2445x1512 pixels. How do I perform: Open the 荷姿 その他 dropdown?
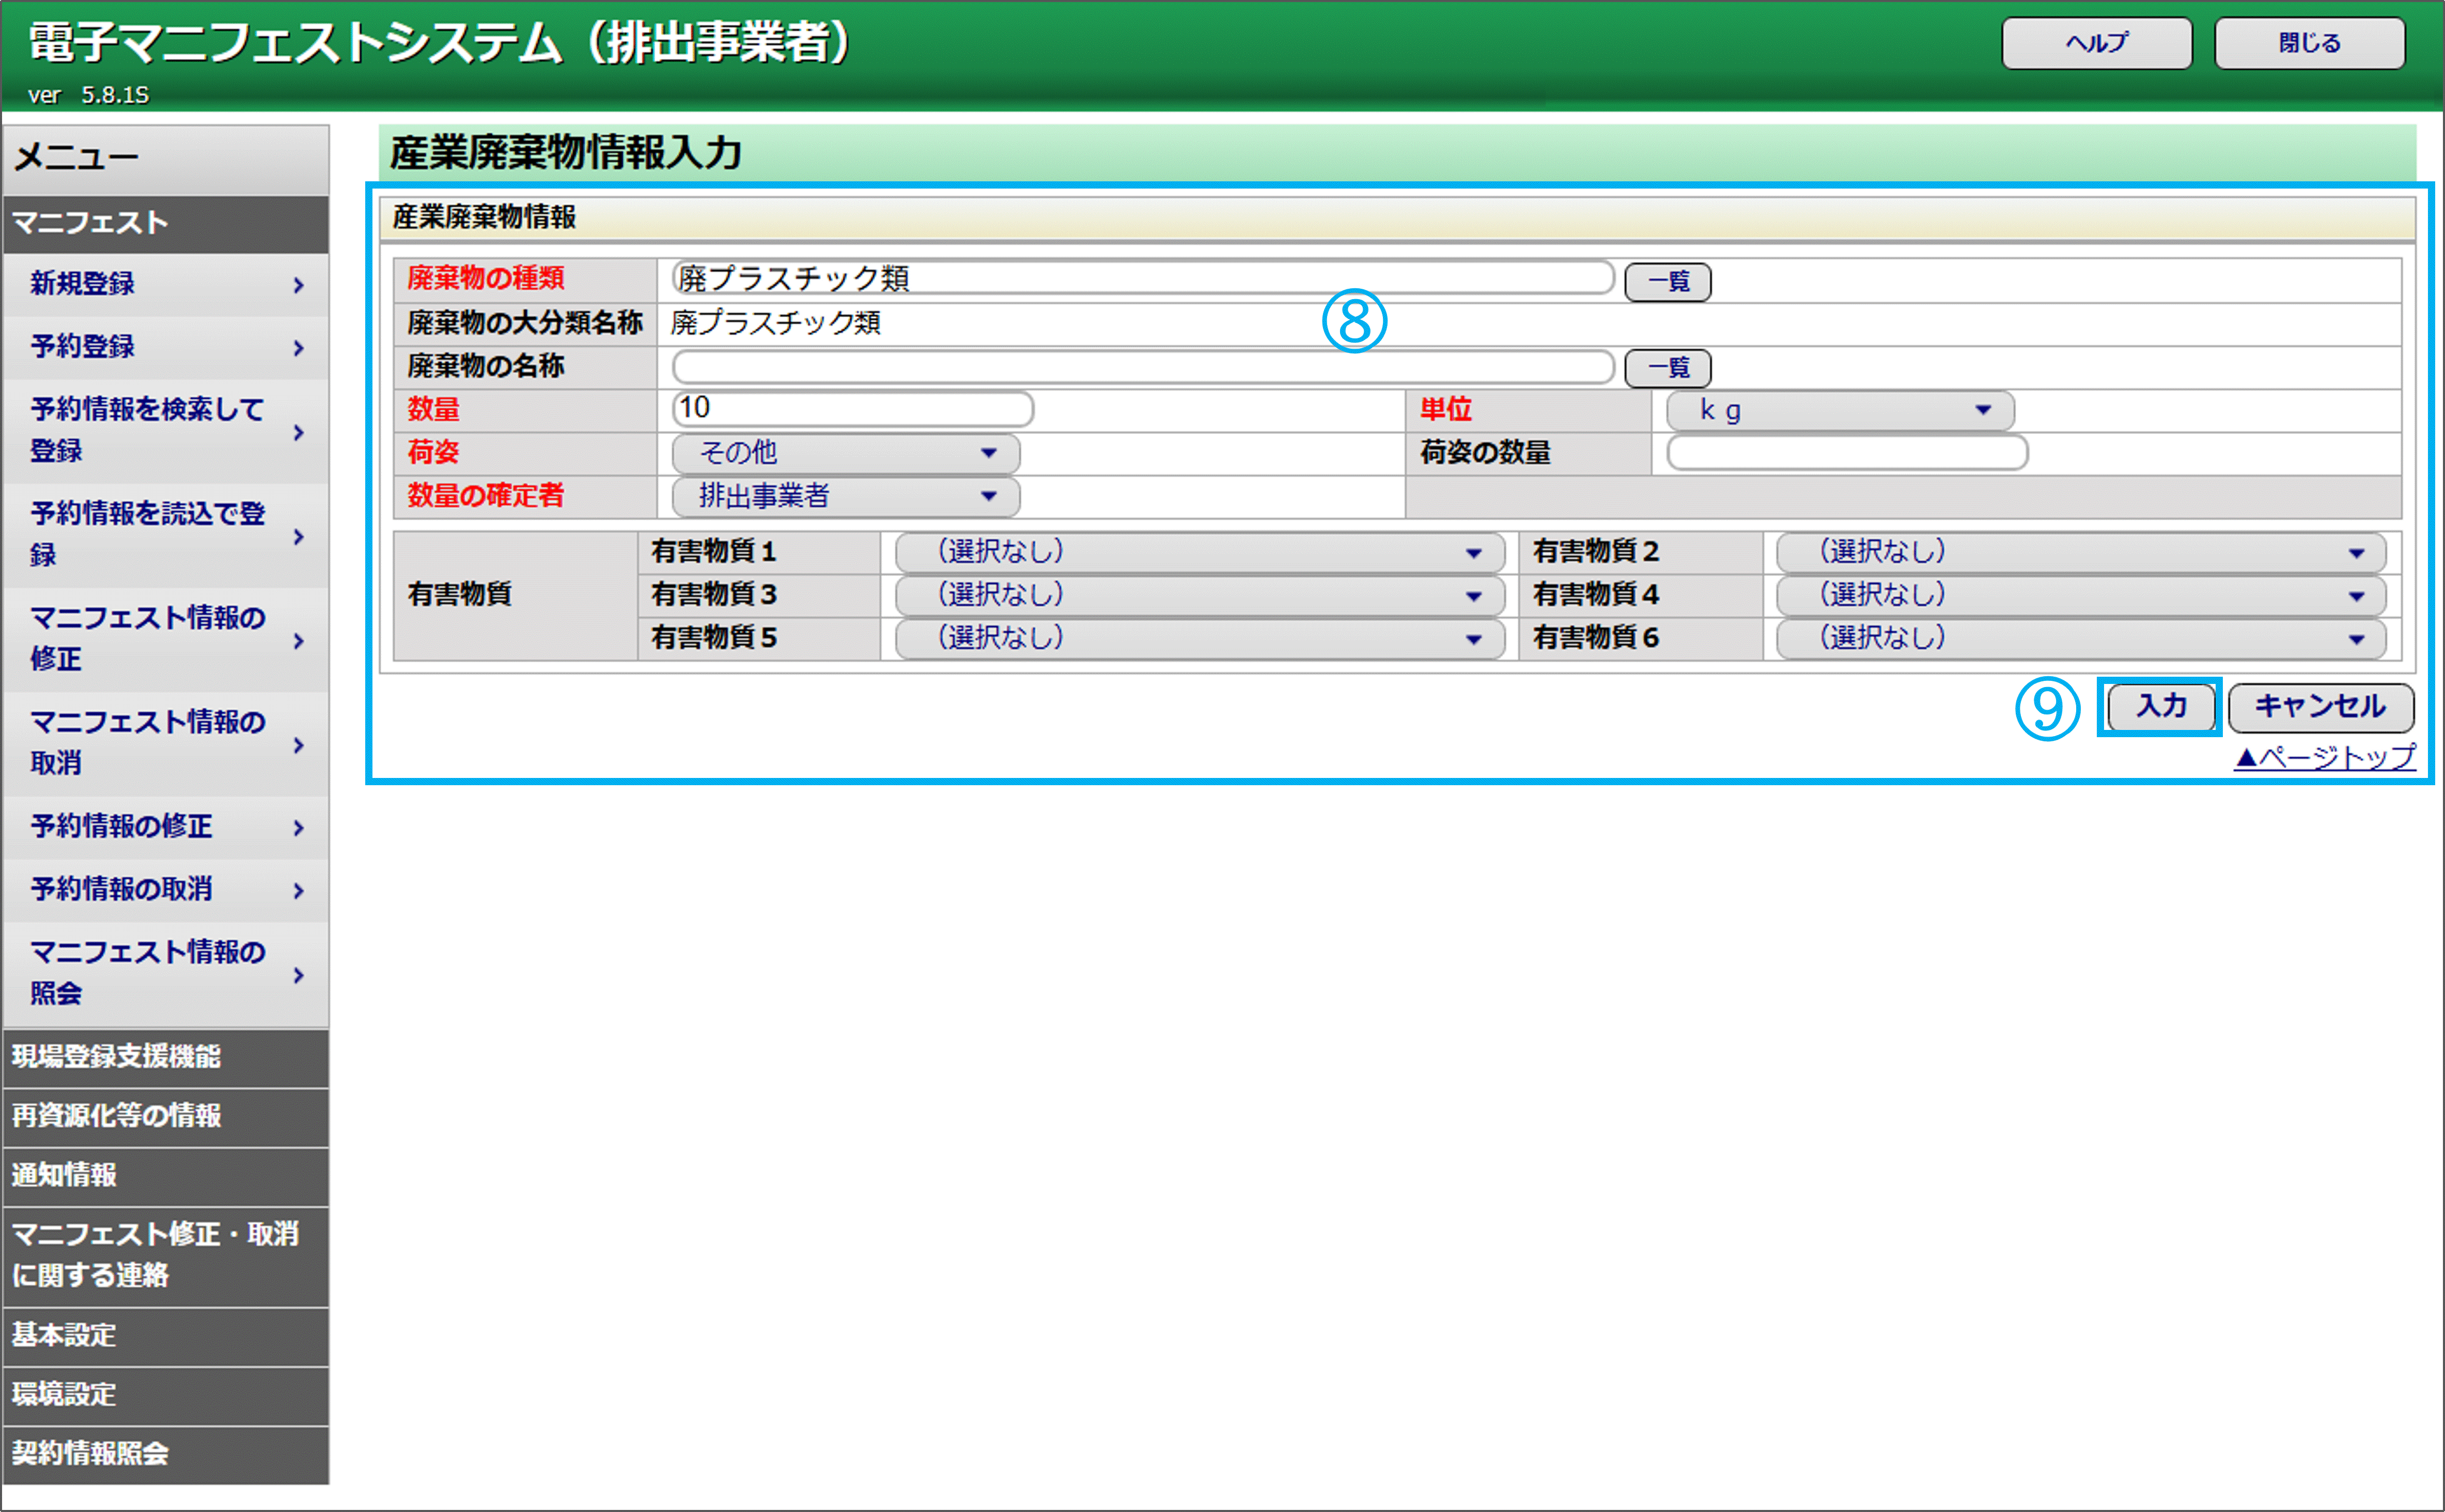(x=845, y=453)
